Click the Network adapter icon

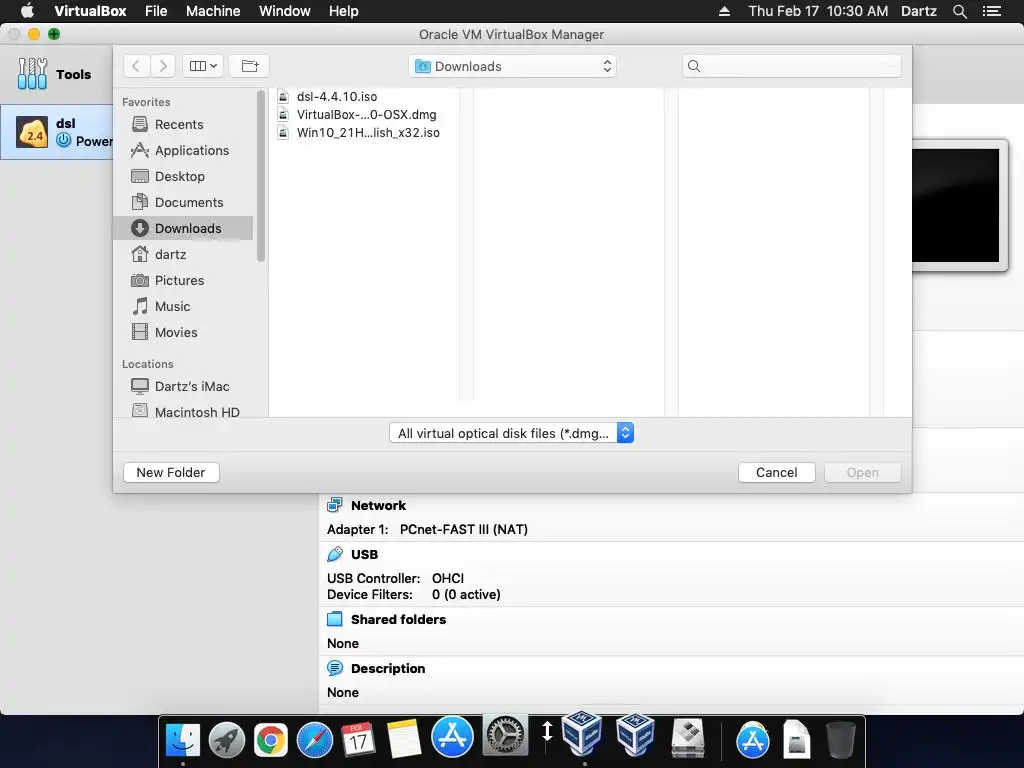334,505
